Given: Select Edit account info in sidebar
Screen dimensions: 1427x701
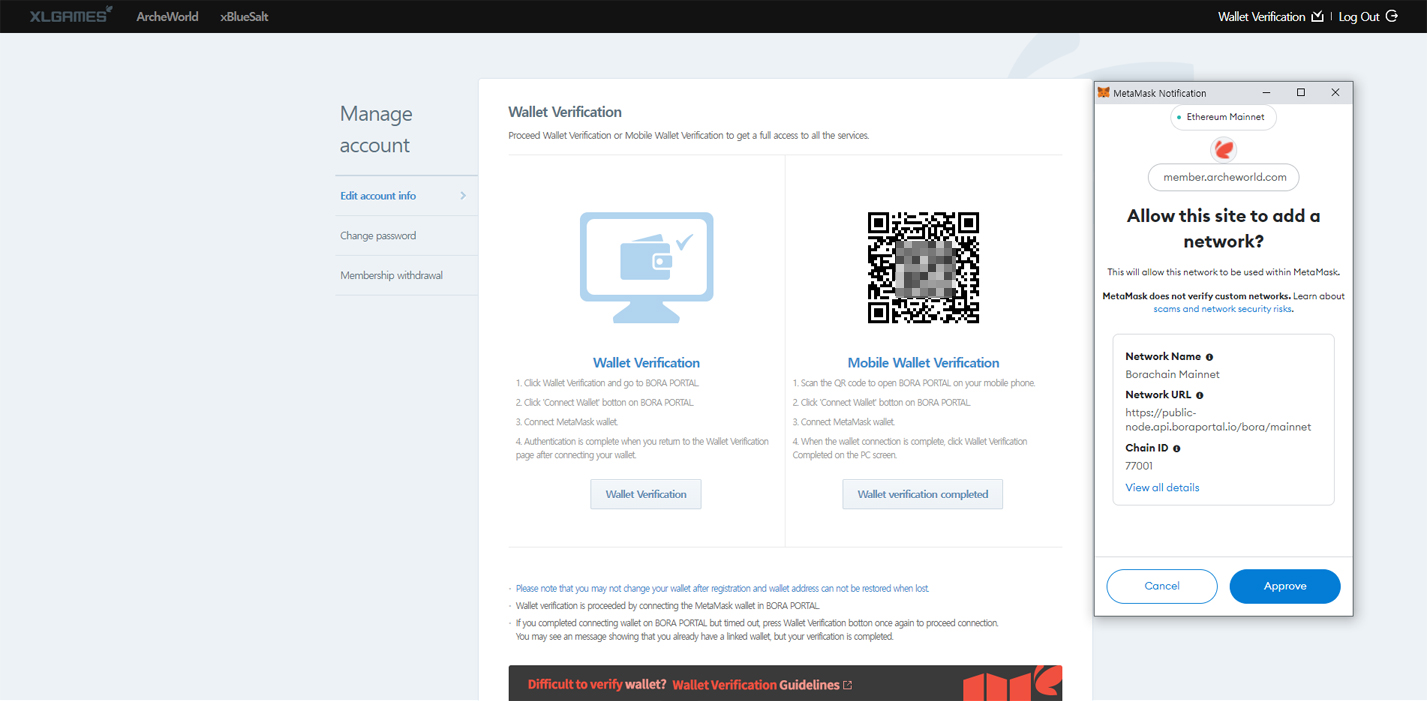Looking at the screenshot, I should (x=378, y=196).
